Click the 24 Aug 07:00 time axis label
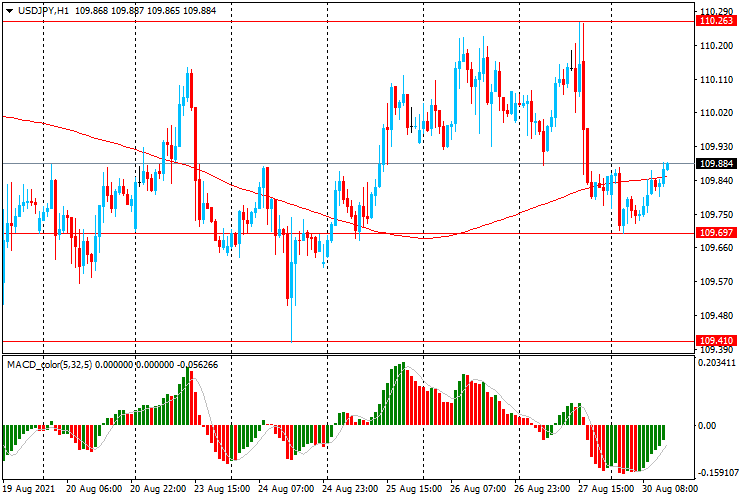Image resolution: width=740 pixels, height=500 pixels. pyautogui.click(x=286, y=489)
